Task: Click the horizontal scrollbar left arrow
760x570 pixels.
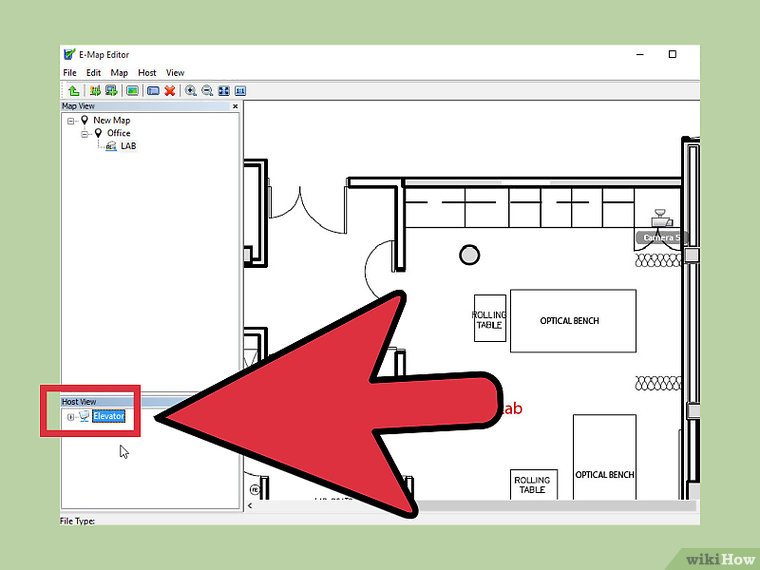Action: coord(249,505)
